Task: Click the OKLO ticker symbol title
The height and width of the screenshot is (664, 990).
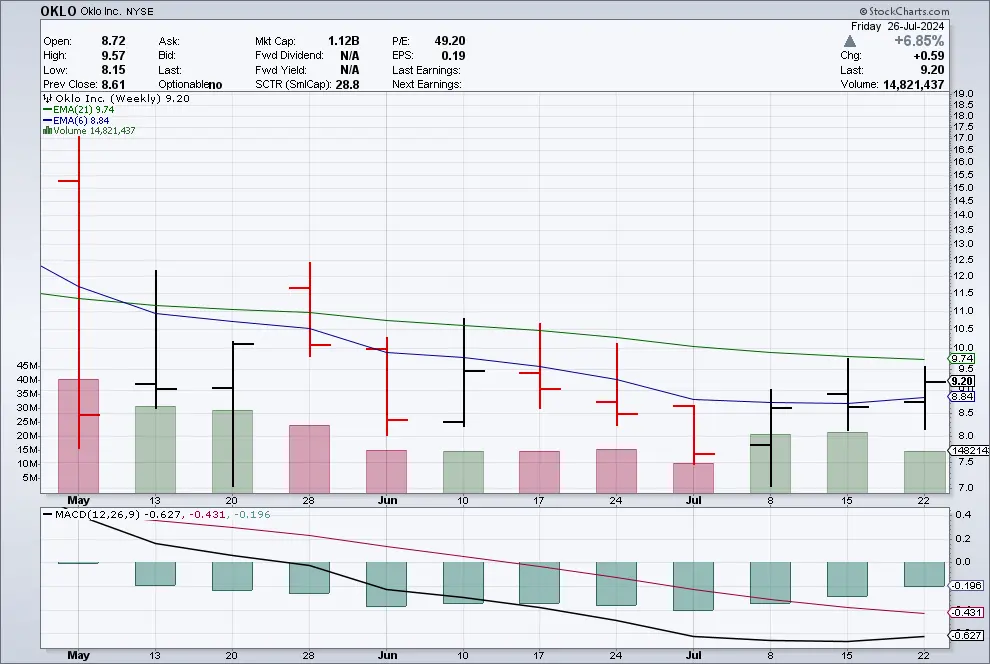Action: 58,11
